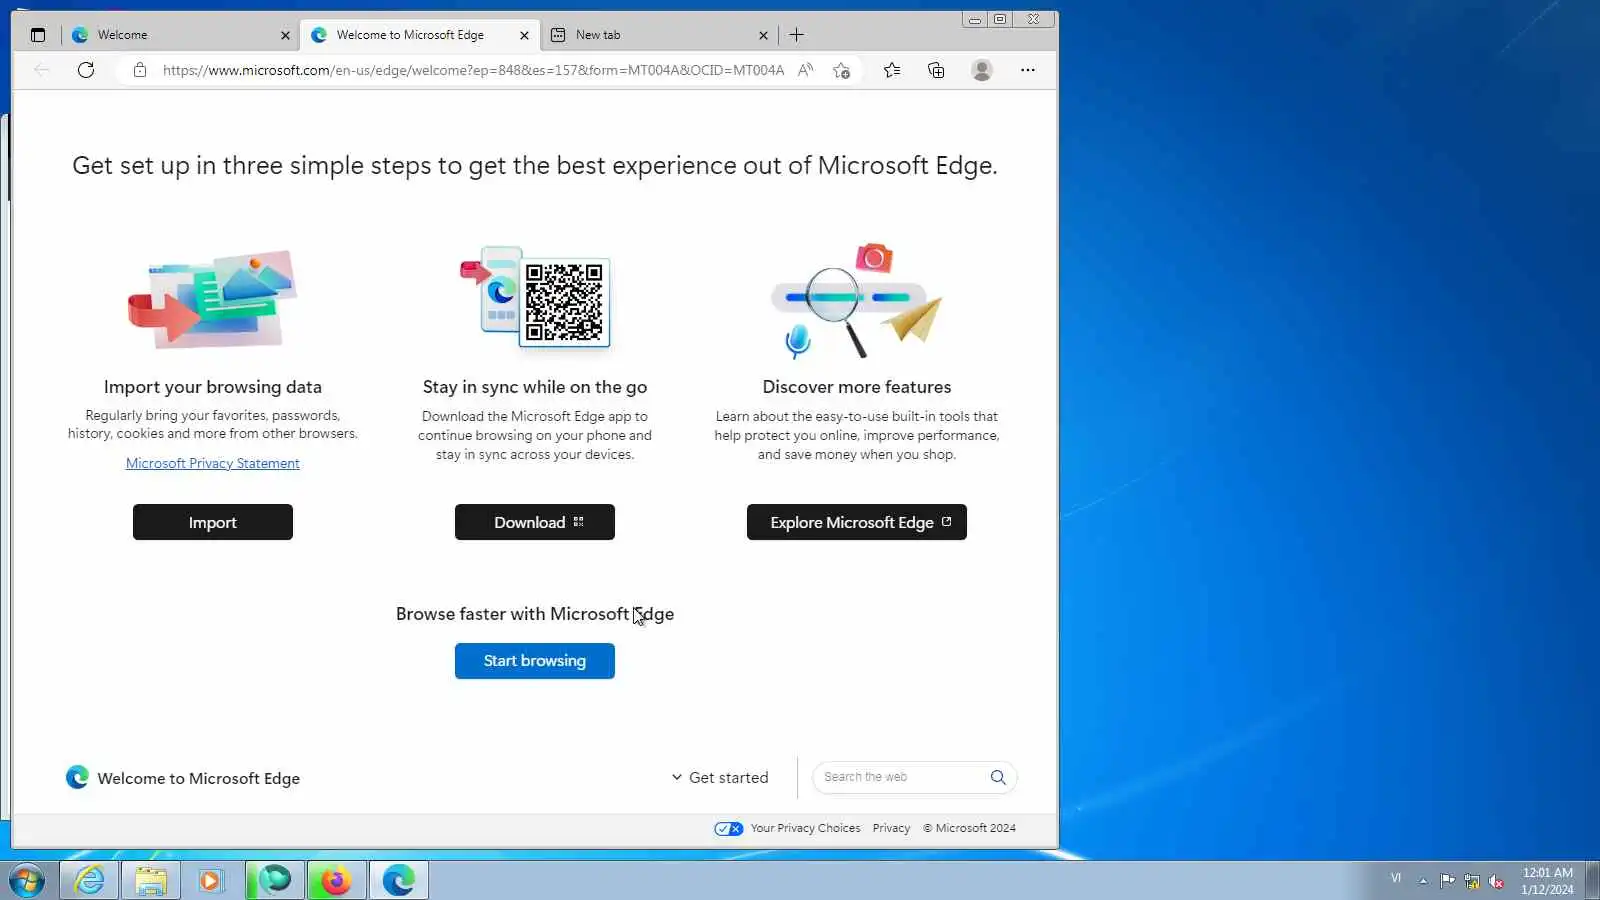Click the address bar URL

pos(473,70)
